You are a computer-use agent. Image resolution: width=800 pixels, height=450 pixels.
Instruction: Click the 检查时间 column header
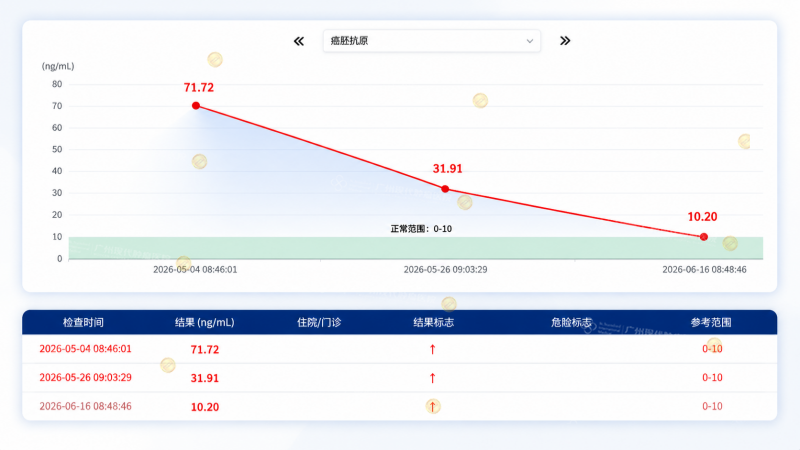[83, 322]
